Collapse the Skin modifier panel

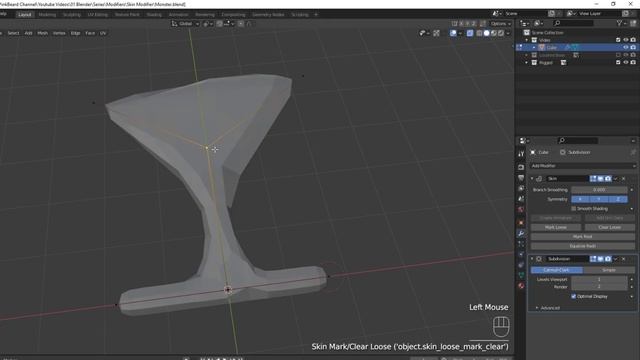(x=532, y=178)
